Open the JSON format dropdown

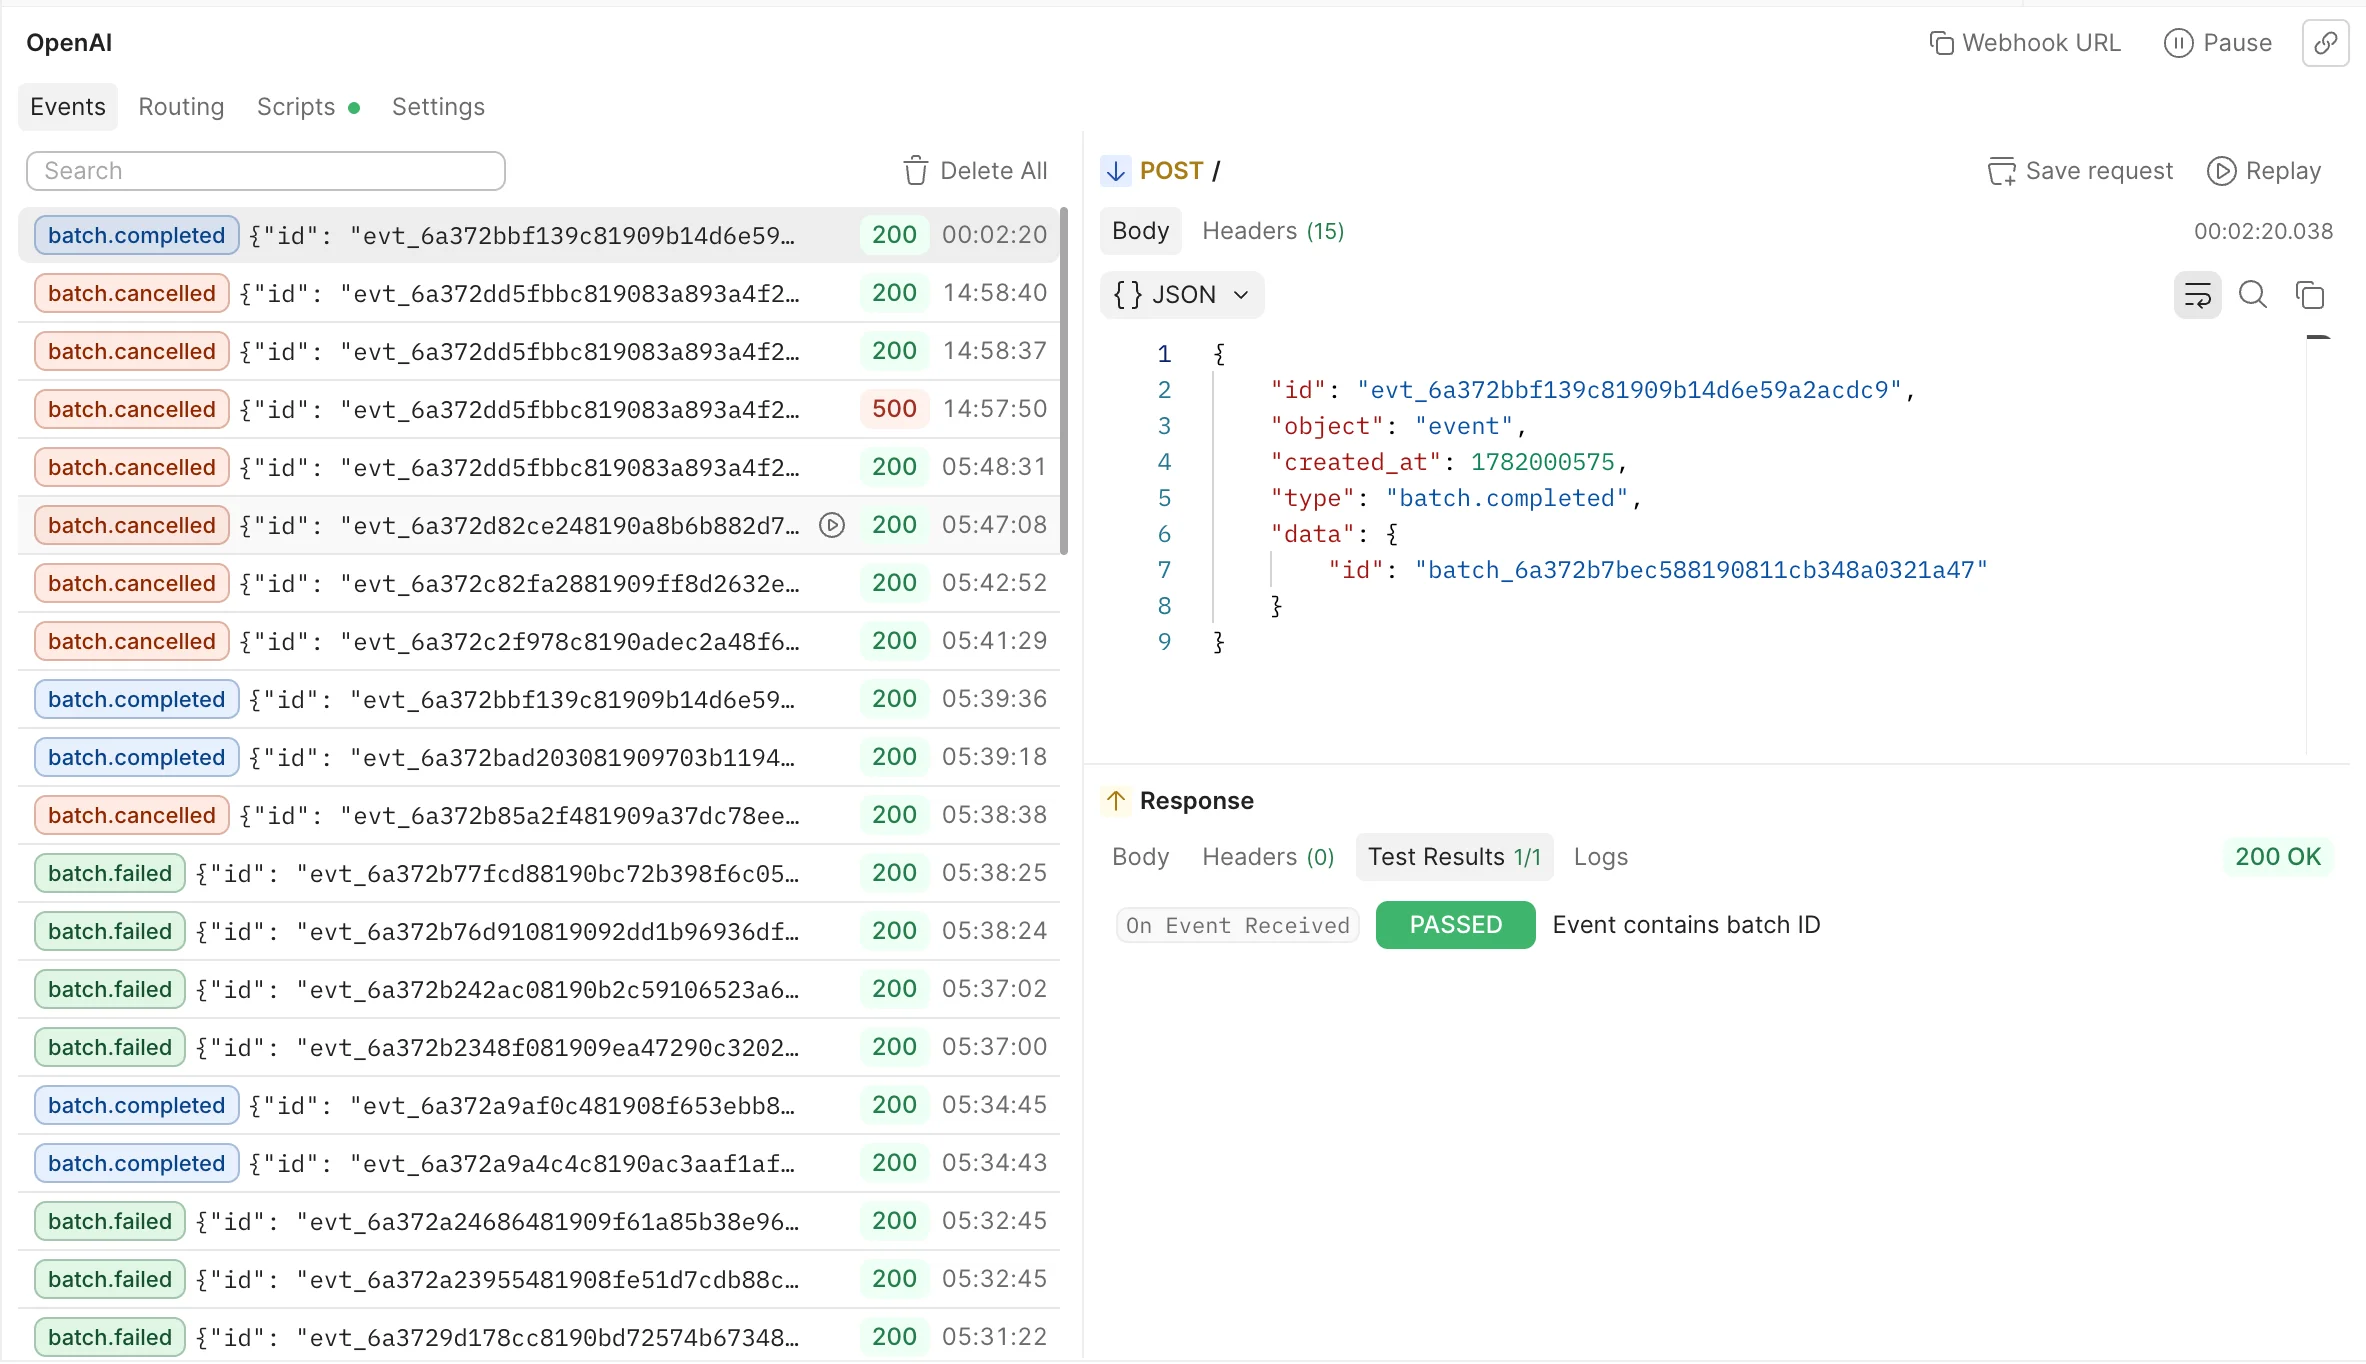(1182, 295)
